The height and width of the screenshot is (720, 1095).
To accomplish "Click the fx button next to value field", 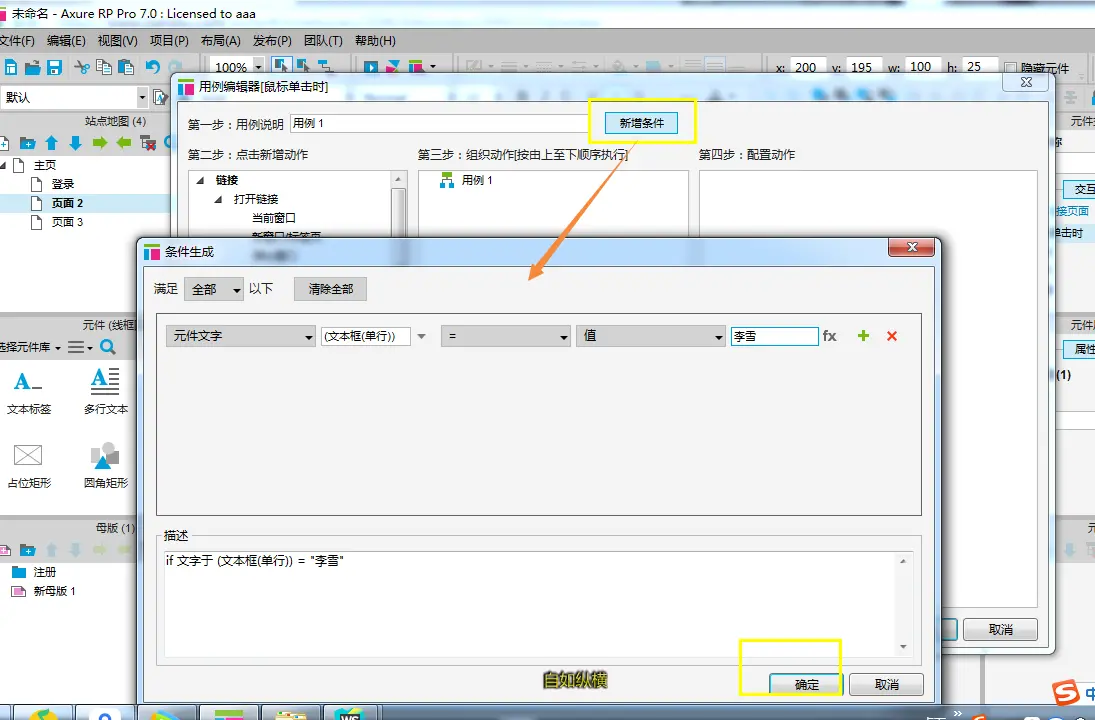I will pos(829,336).
